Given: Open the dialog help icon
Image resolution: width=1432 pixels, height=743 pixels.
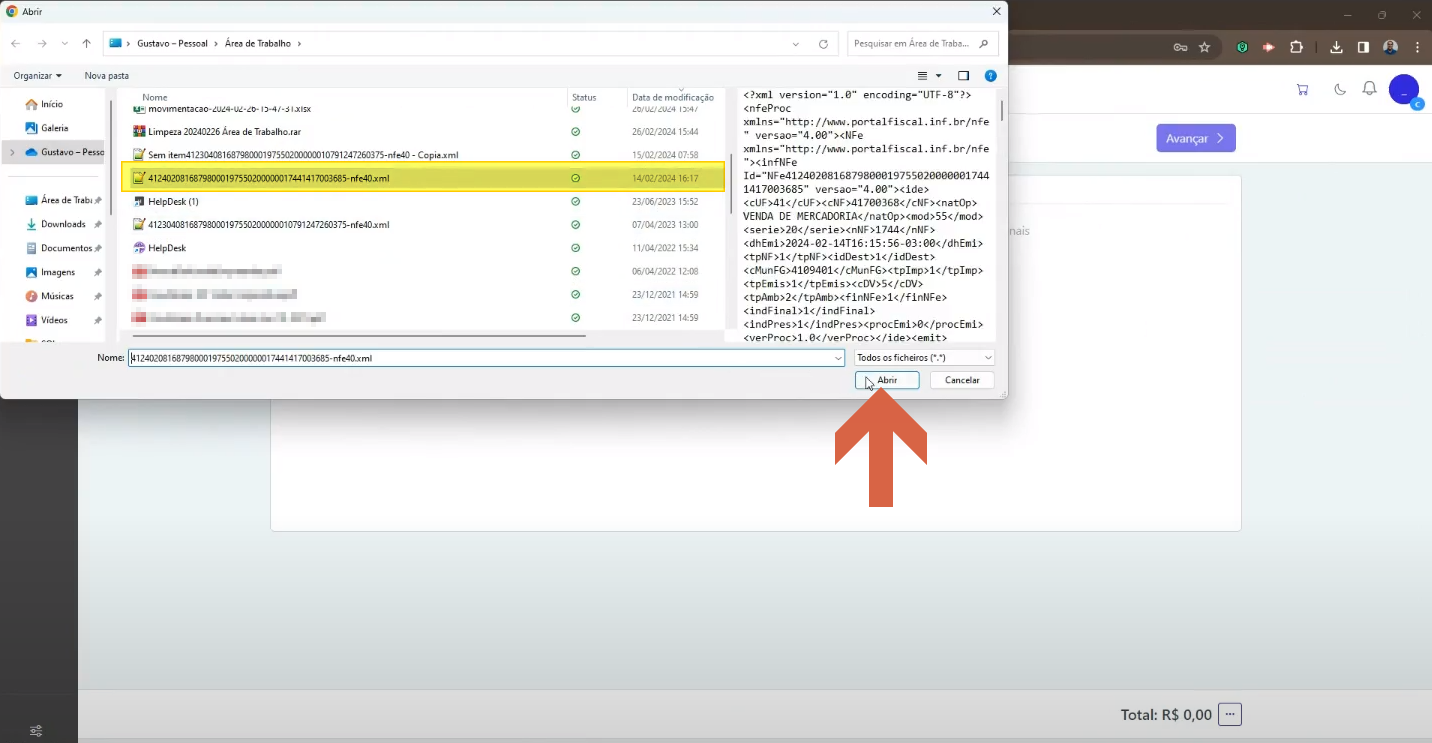Looking at the screenshot, I should (990, 76).
